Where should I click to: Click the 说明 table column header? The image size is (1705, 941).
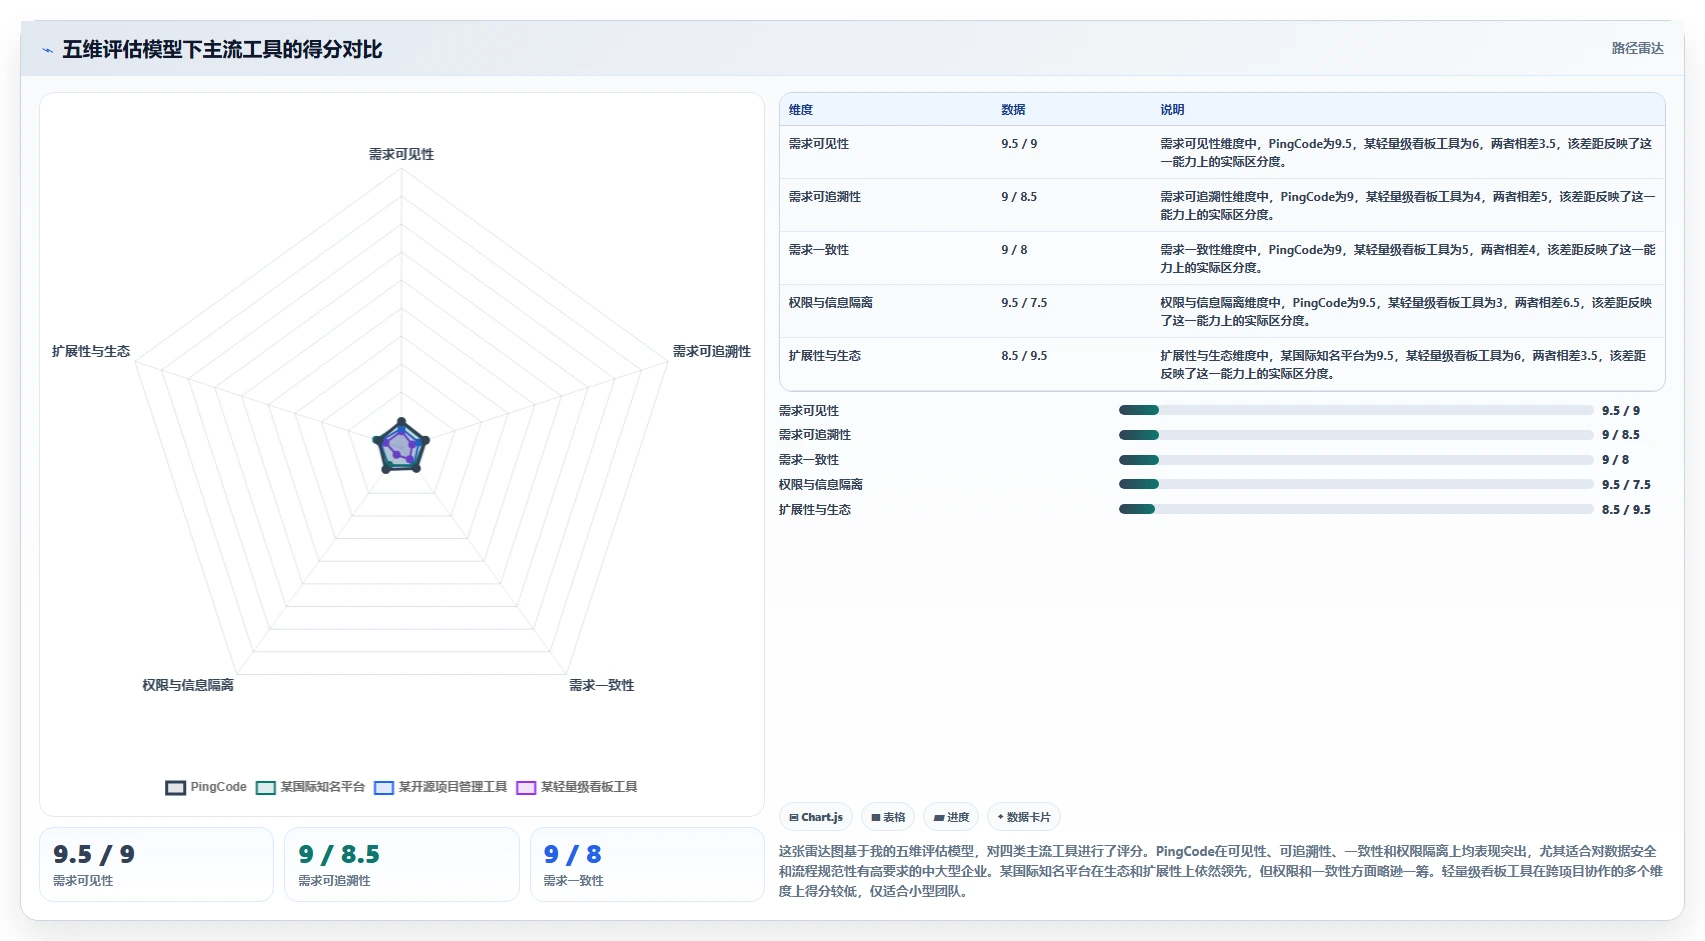point(1172,110)
